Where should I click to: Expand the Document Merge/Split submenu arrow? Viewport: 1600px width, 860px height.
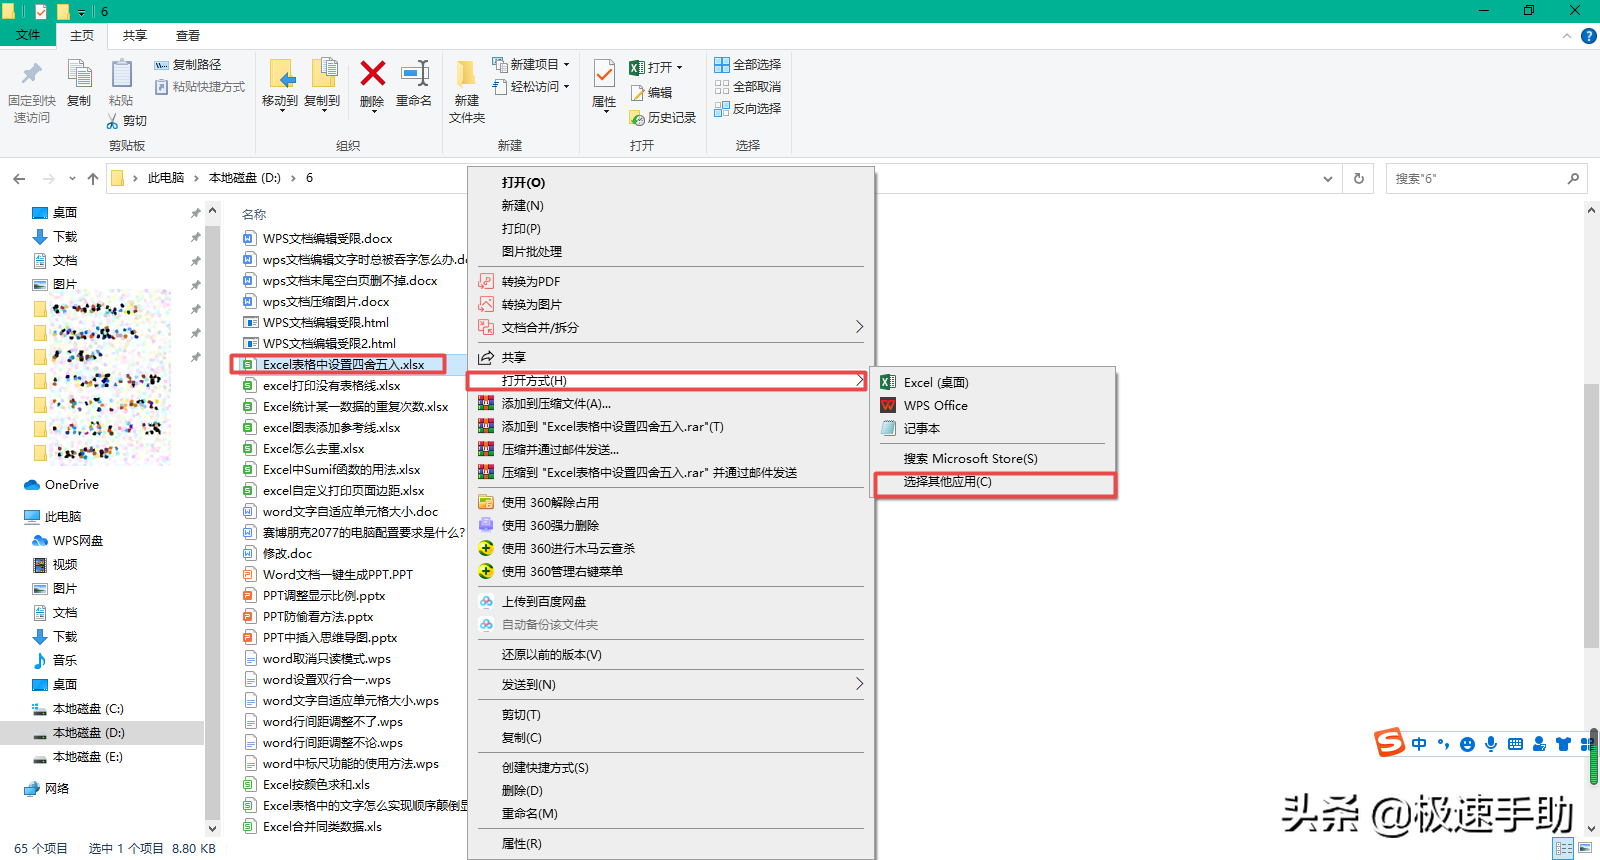(859, 327)
